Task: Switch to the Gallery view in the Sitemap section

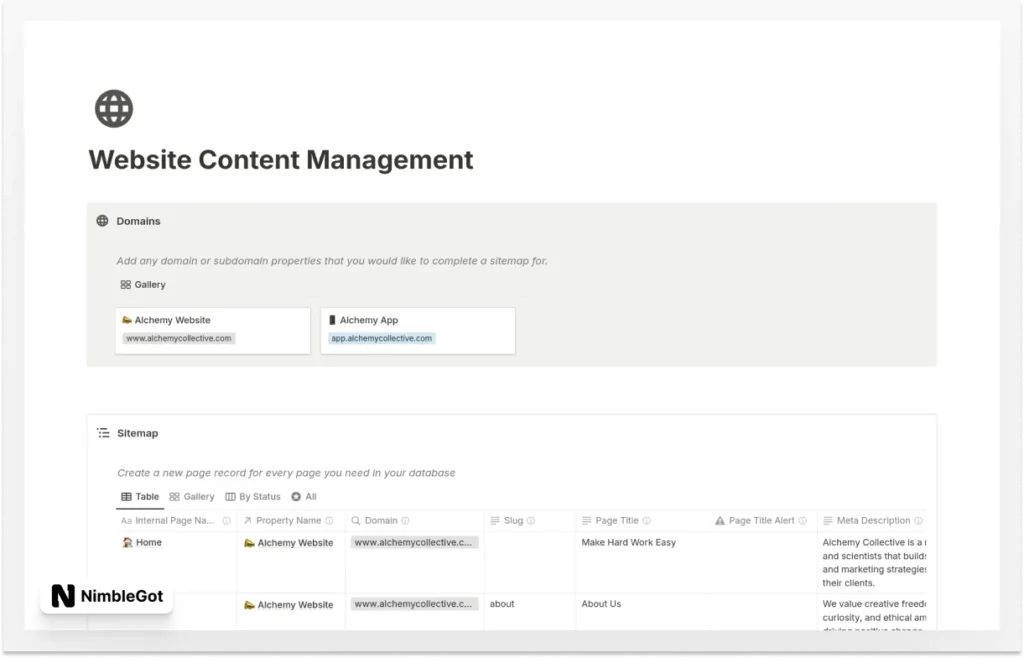Action: [192, 496]
